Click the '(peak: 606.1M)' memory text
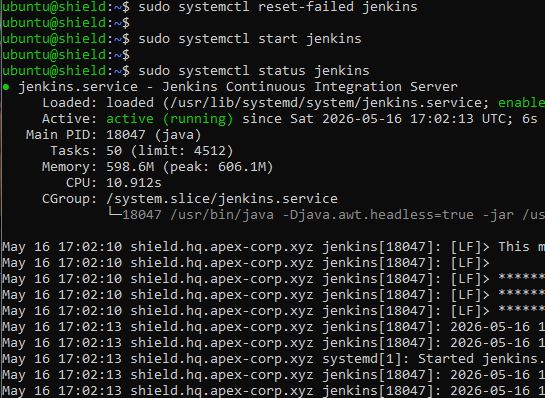Viewport: 545px width, 398px height. [218, 166]
